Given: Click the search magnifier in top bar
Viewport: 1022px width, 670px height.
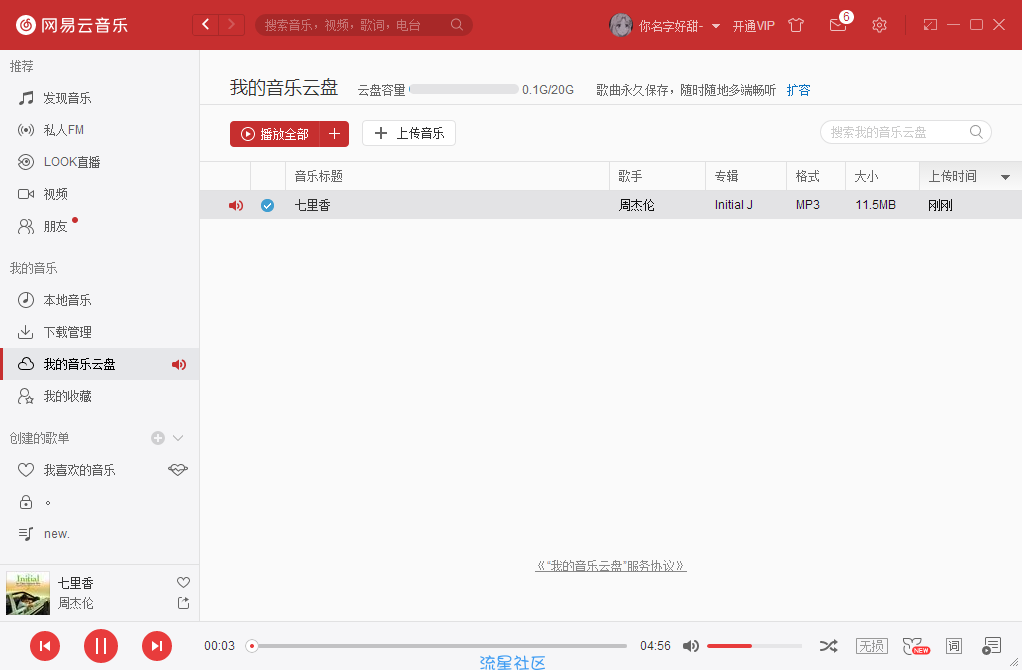Looking at the screenshot, I should click(x=457, y=25).
